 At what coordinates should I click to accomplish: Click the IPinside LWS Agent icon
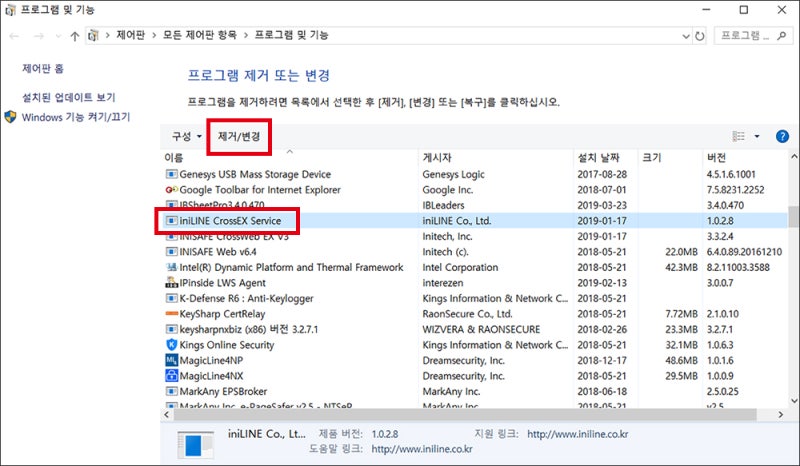click(171, 282)
